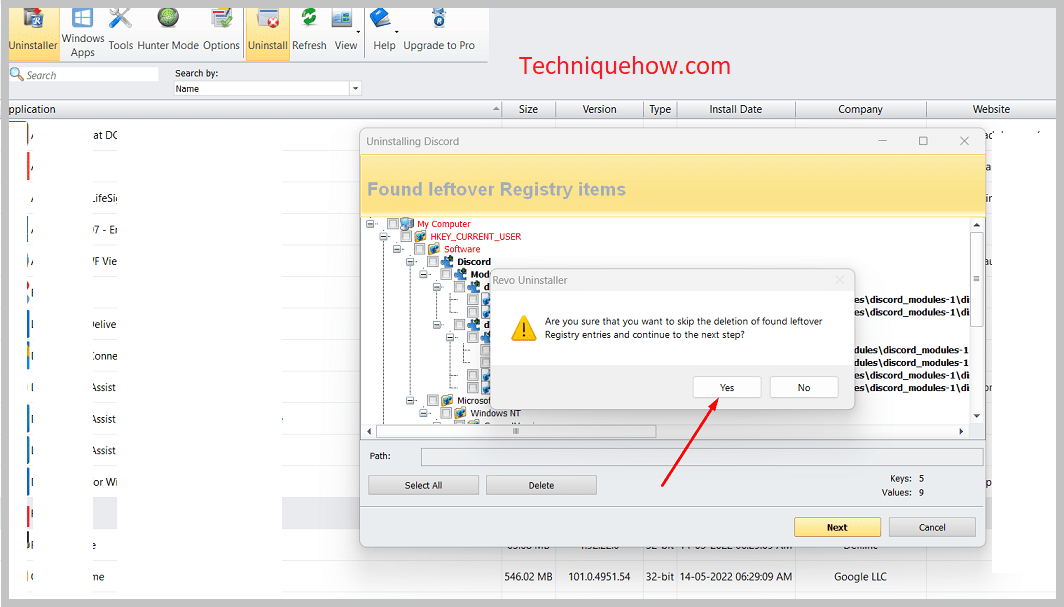Open the Help dropdown arrow
This screenshot has width=1064, height=607.
coord(397,32)
